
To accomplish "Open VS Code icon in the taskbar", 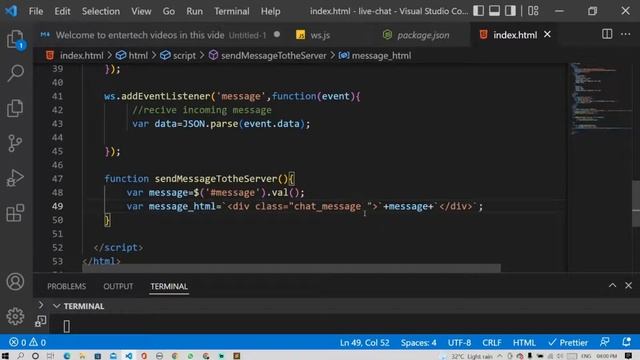I will (x=129, y=356).
